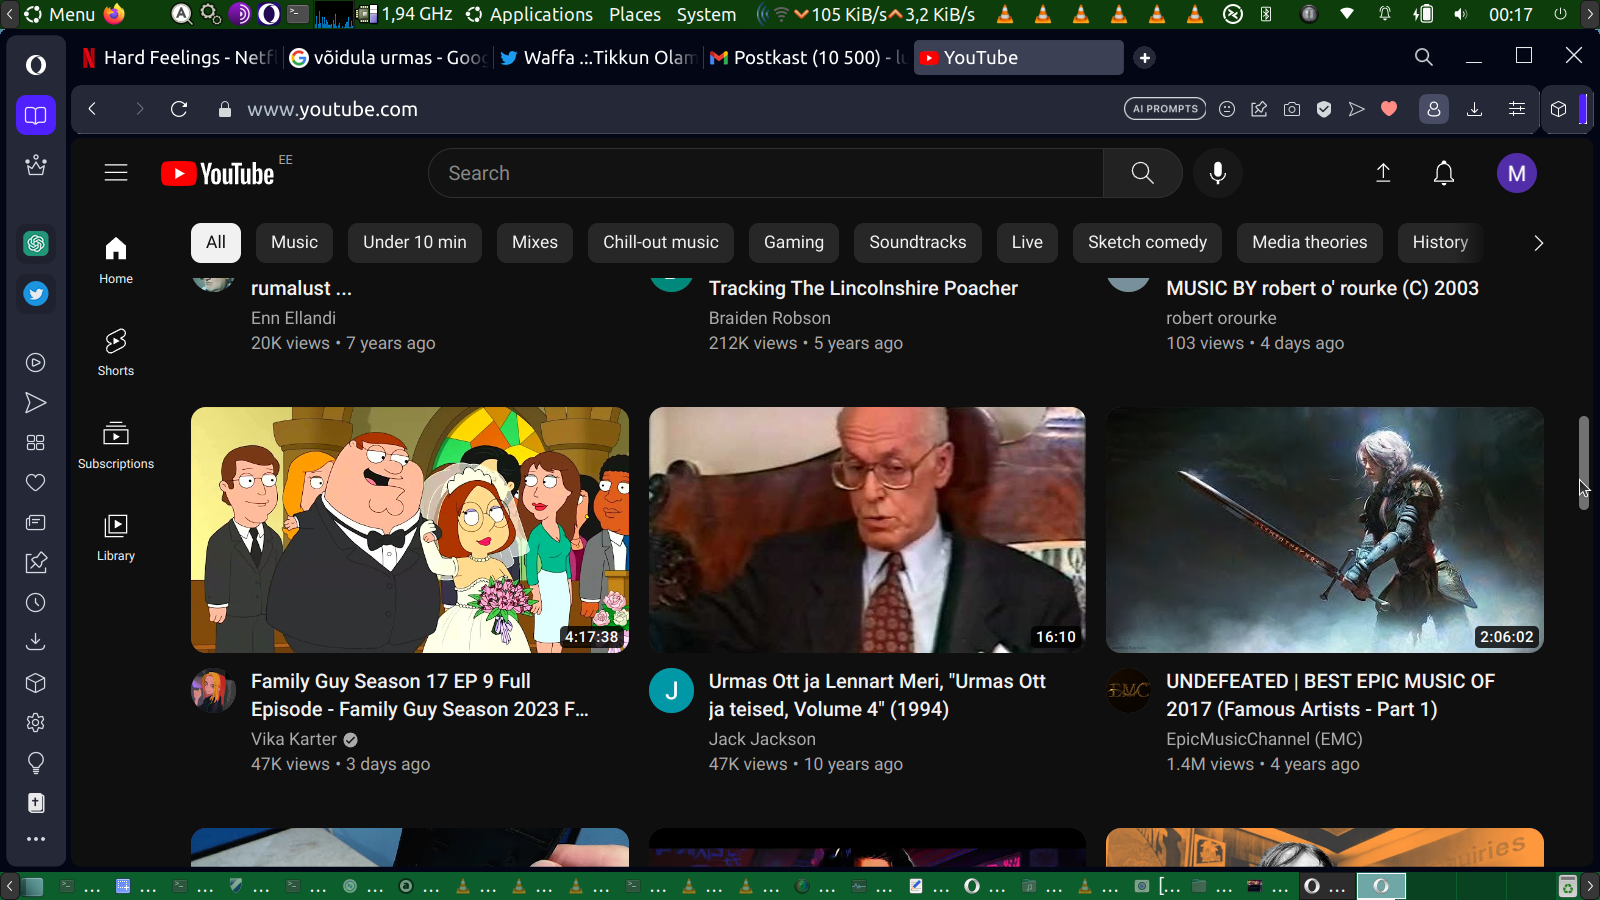Toggle the shield ad blocker icon

tap(1324, 109)
